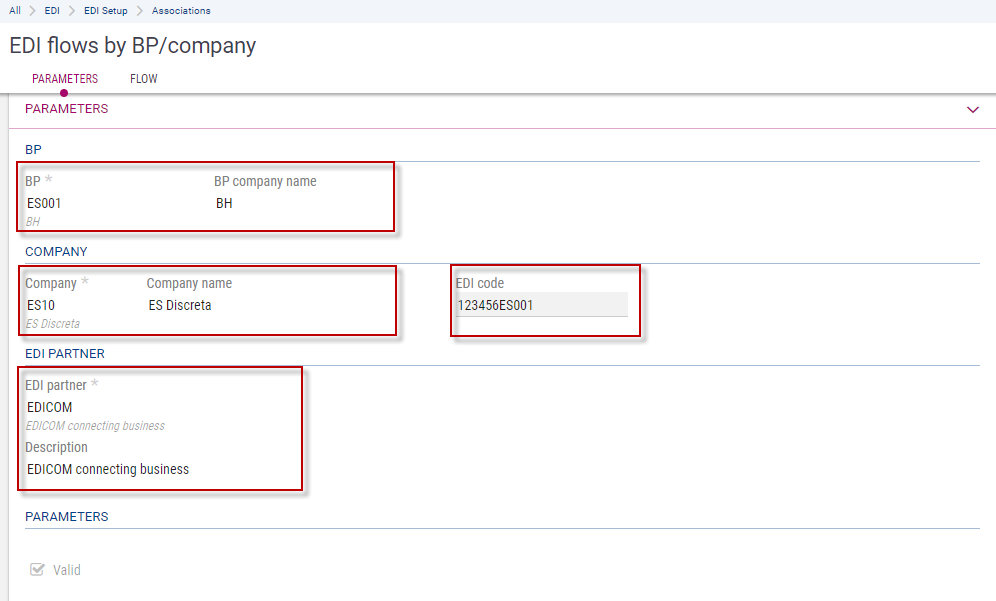Viewport: 996px width, 601px height.
Task: Click the breadcrumb arrow after All
Action: coord(33,11)
